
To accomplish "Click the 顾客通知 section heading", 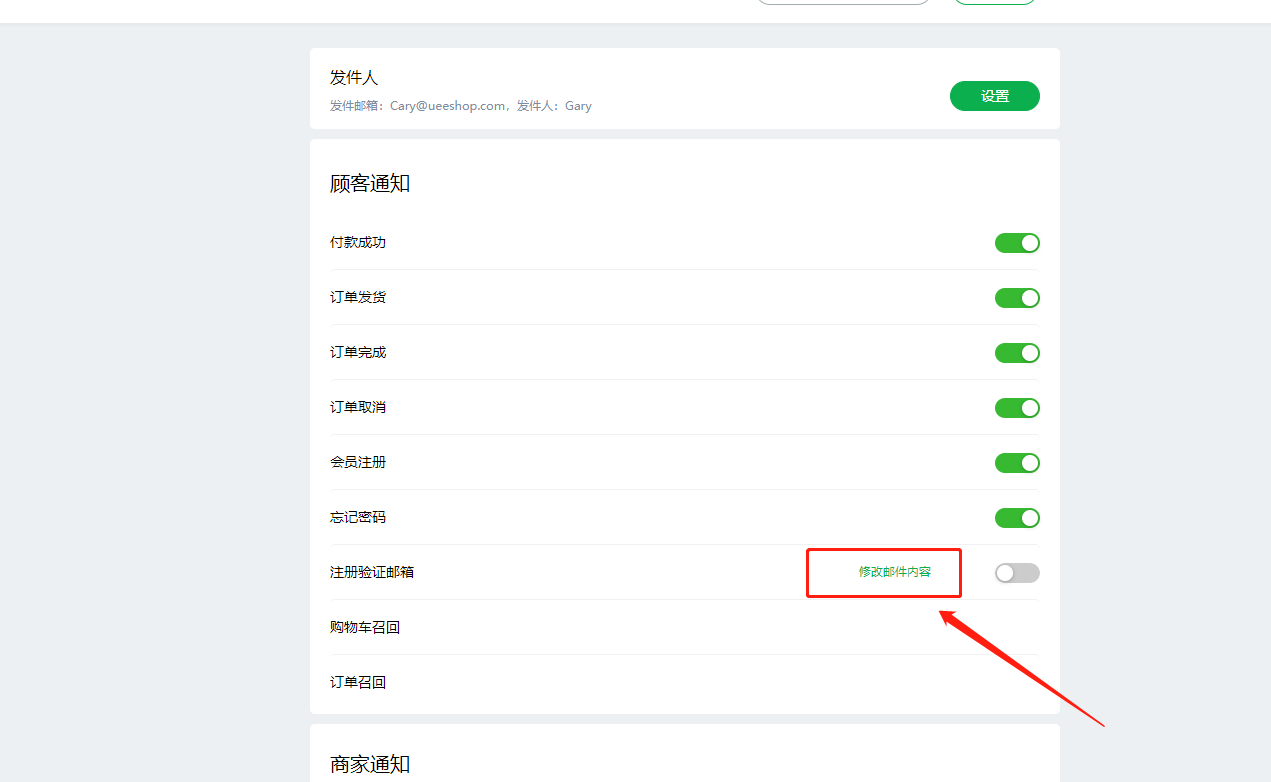I will click(370, 184).
